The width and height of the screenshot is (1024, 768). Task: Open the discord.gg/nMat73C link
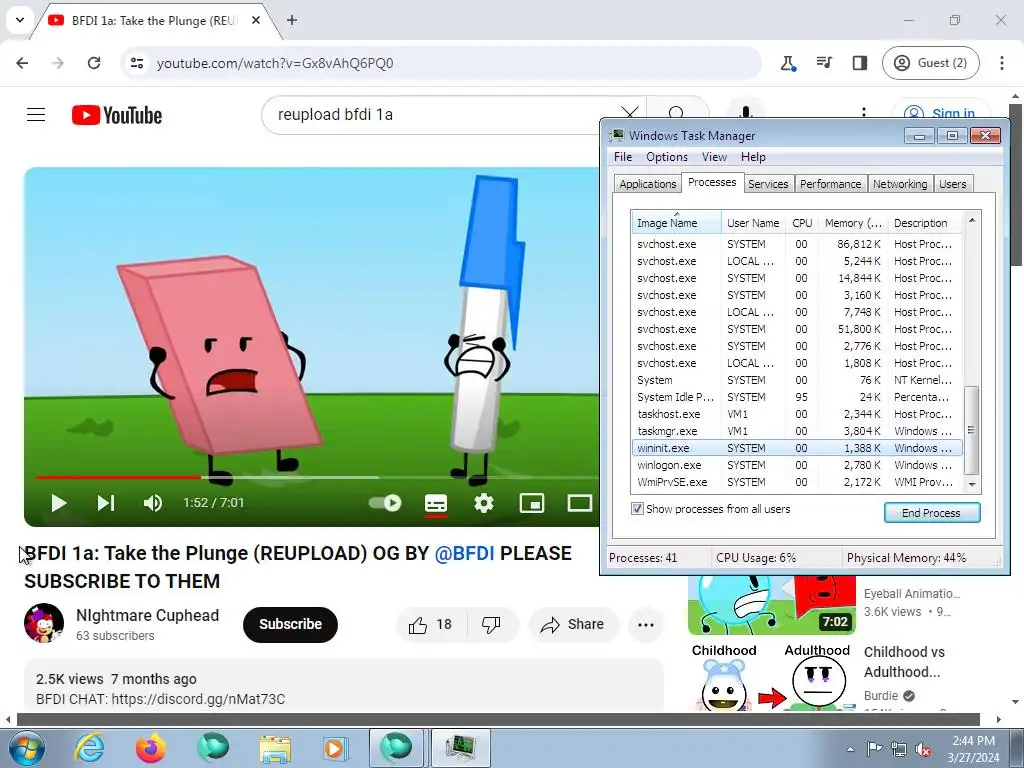[199, 699]
